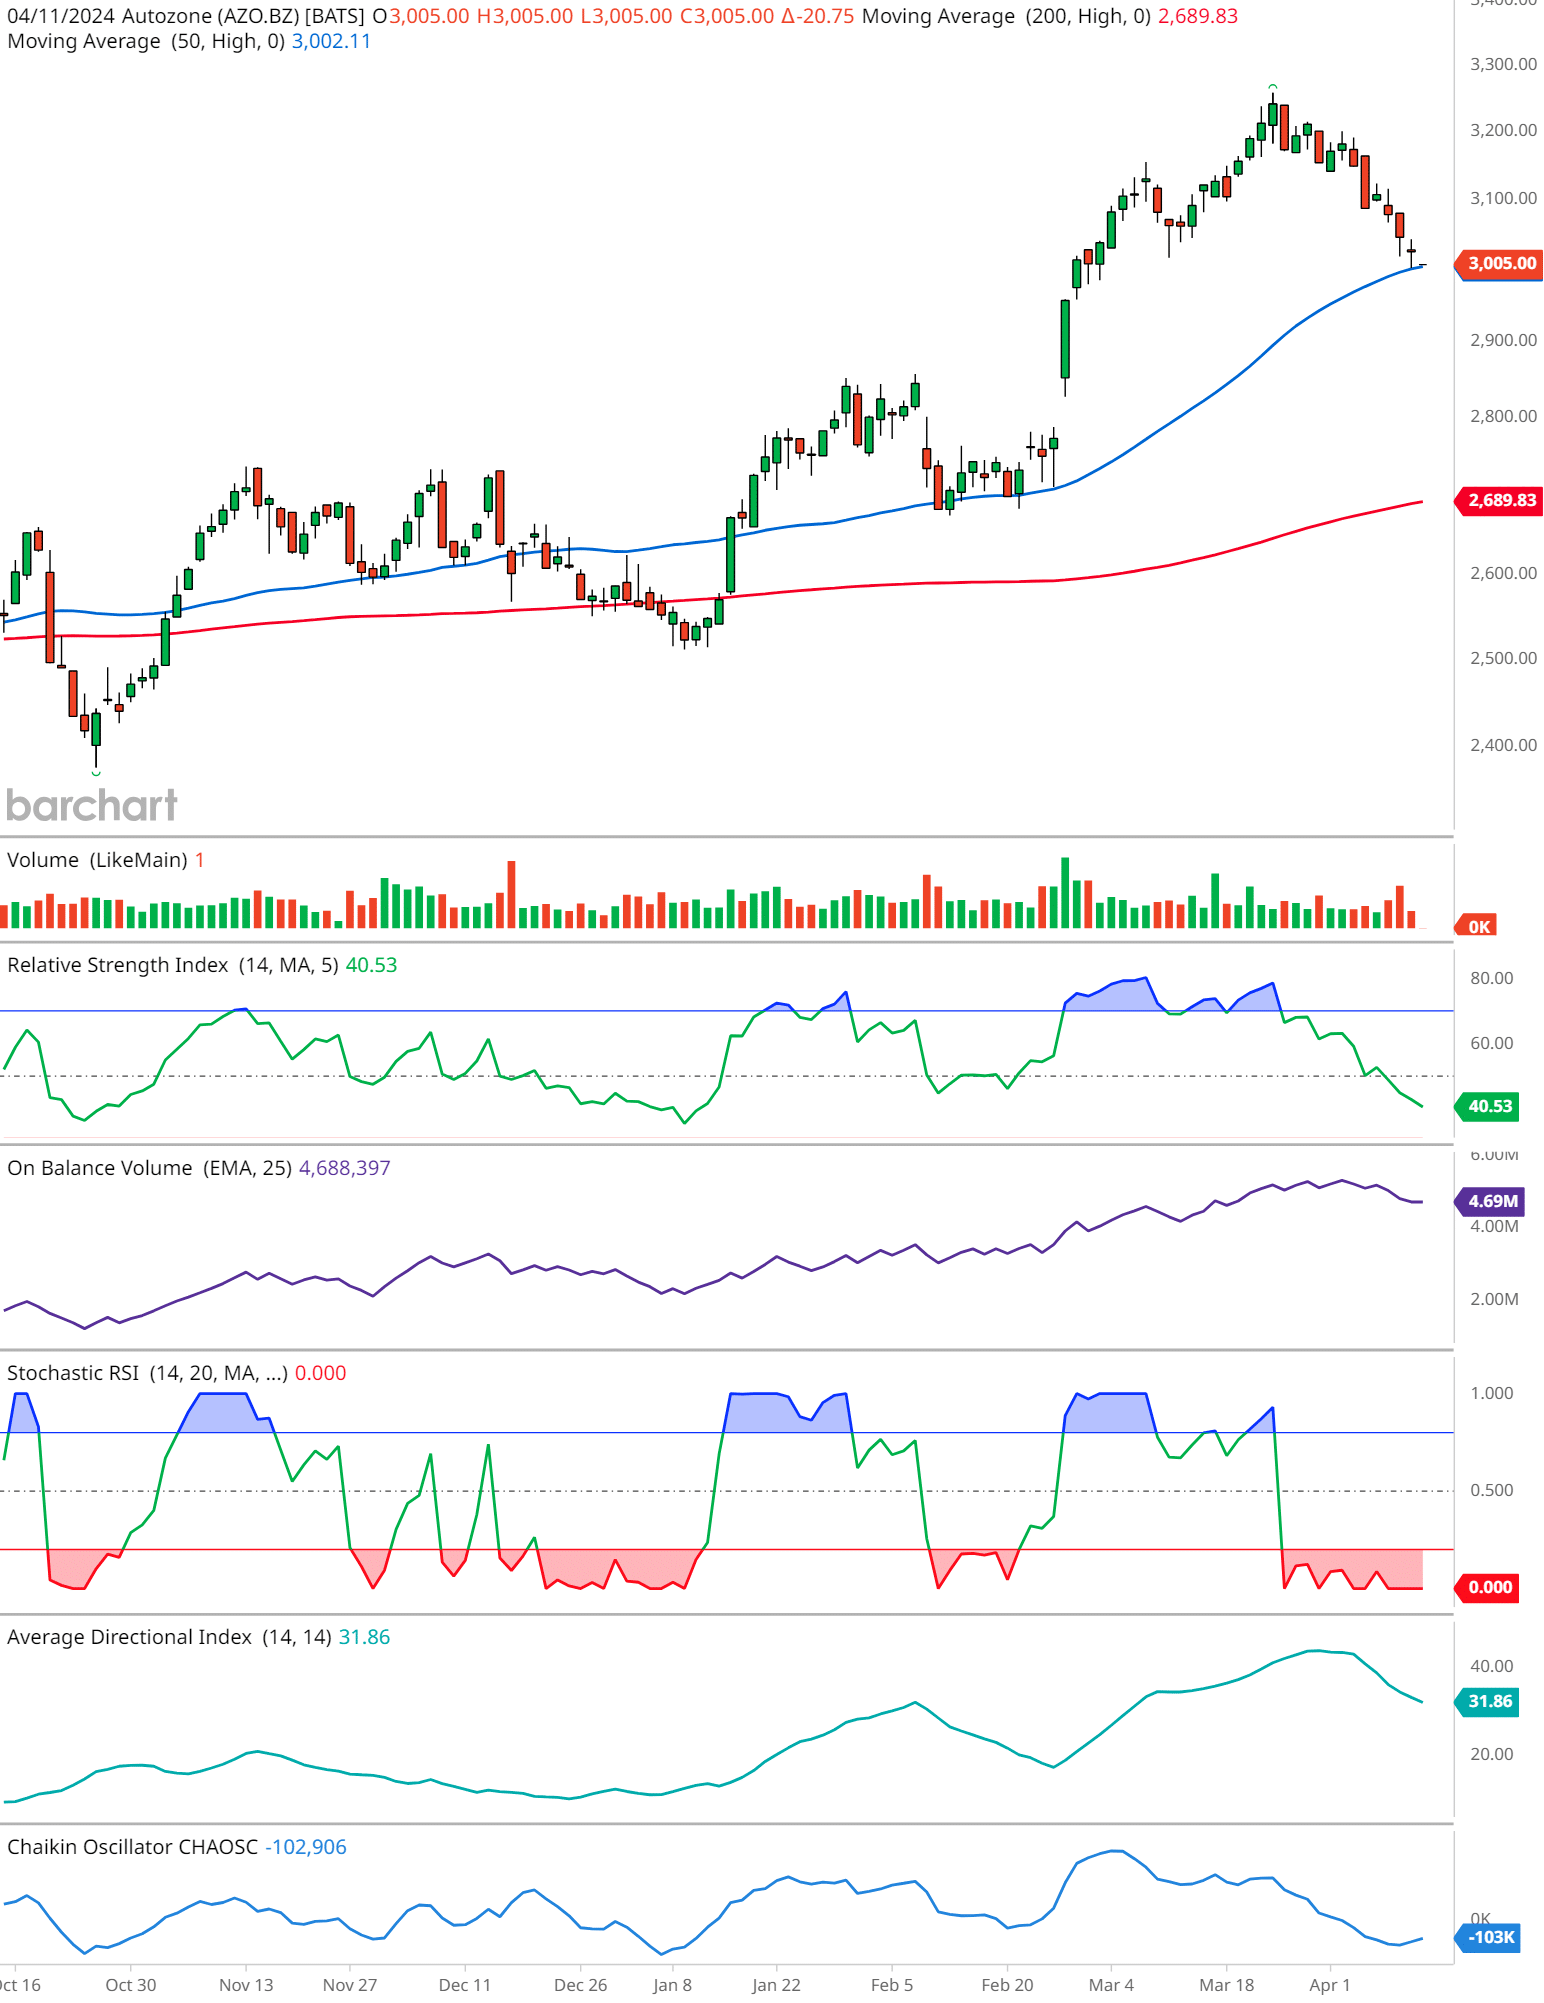Click the 3,300.00 price axis label
The width and height of the screenshot is (1544, 2003).
(x=1503, y=64)
